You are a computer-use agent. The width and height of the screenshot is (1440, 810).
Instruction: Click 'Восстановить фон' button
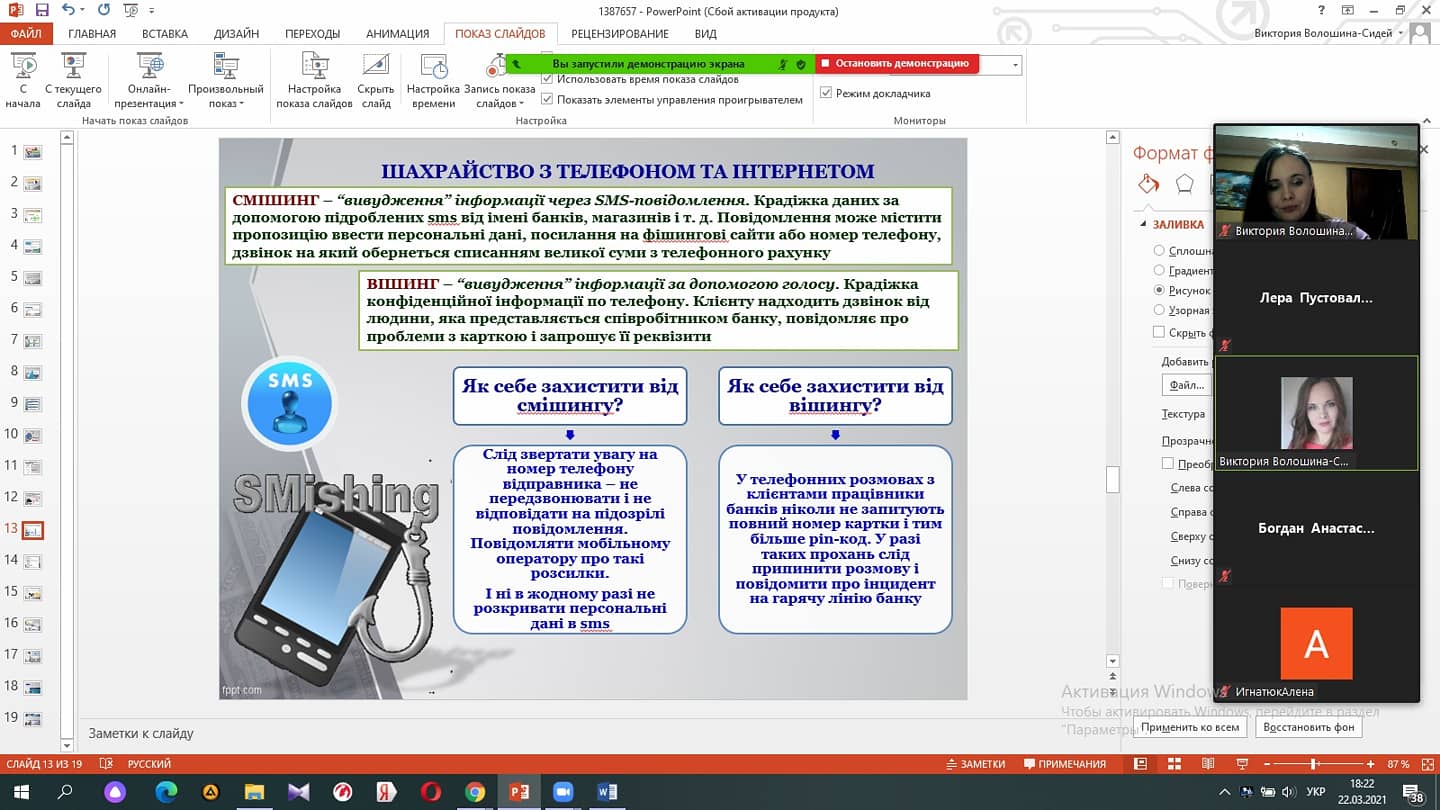(x=1308, y=727)
